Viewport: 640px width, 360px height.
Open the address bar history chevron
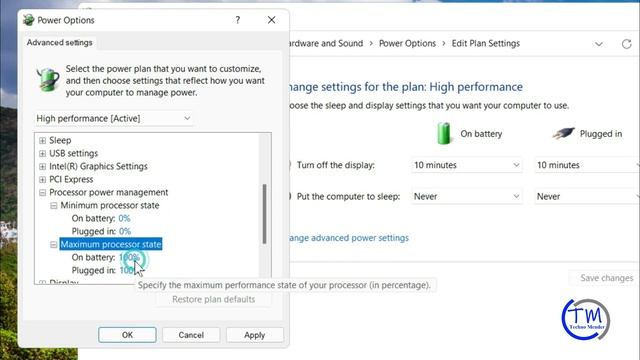(x=598, y=44)
